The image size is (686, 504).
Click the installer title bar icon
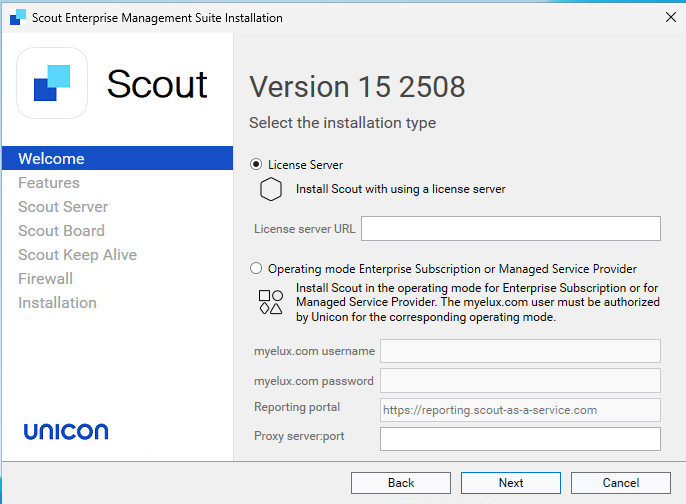(17, 18)
